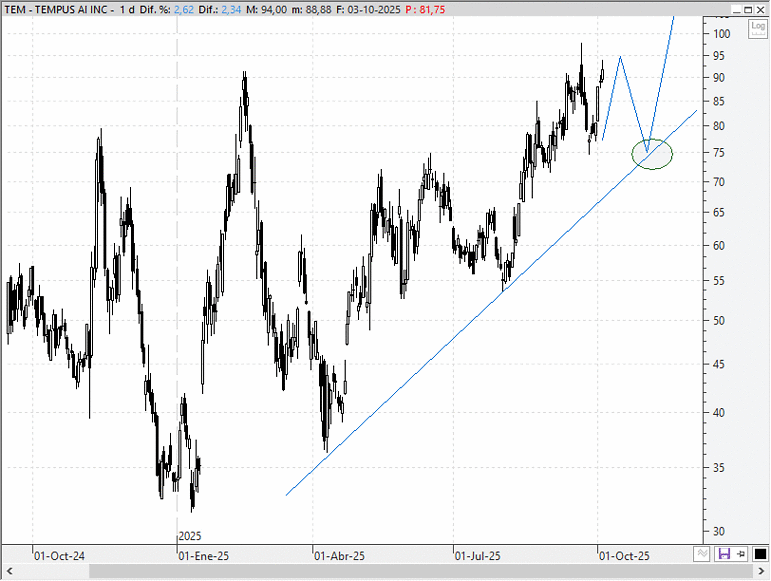The height and width of the screenshot is (581, 771).
Task: Click the 1 d timeframe label
Action: (127, 8)
